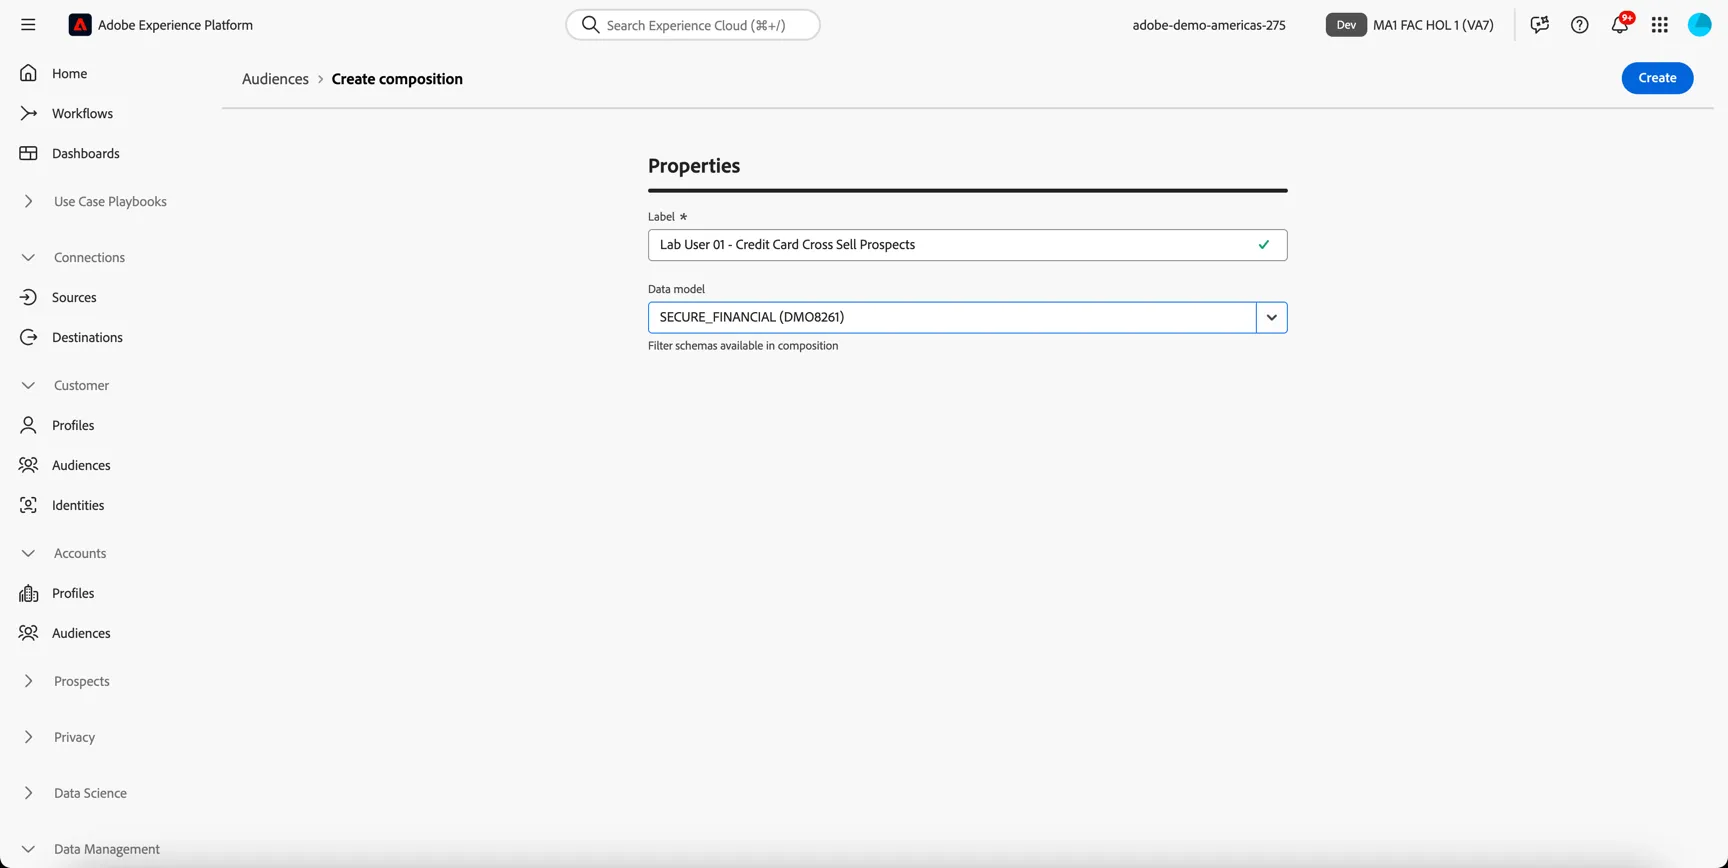The width and height of the screenshot is (1728, 868).
Task: Click the Adobe Experience Platform logo
Action: point(80,25)
